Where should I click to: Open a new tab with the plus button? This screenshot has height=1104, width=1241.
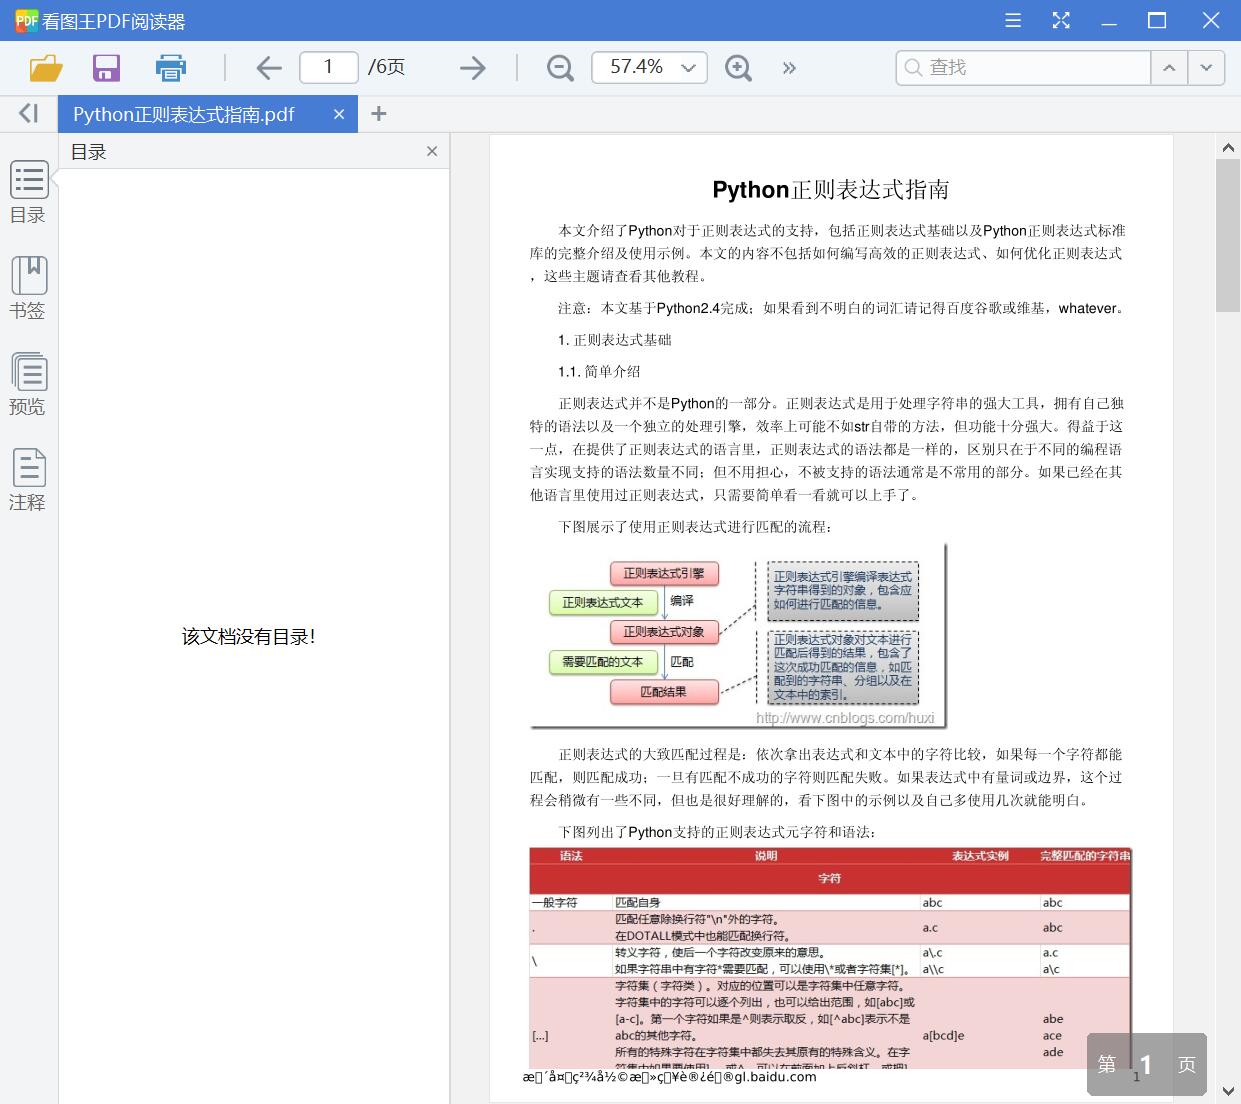[378, 114]
